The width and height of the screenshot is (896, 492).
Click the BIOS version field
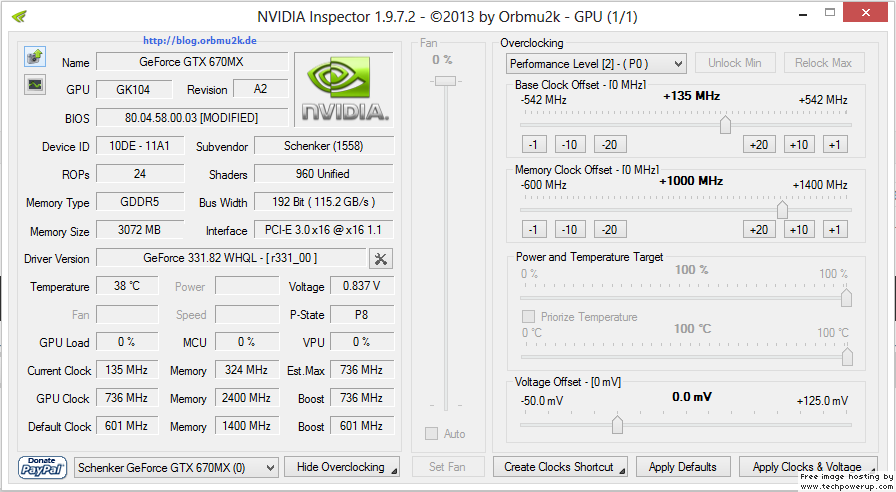click(x=192, y=118)
